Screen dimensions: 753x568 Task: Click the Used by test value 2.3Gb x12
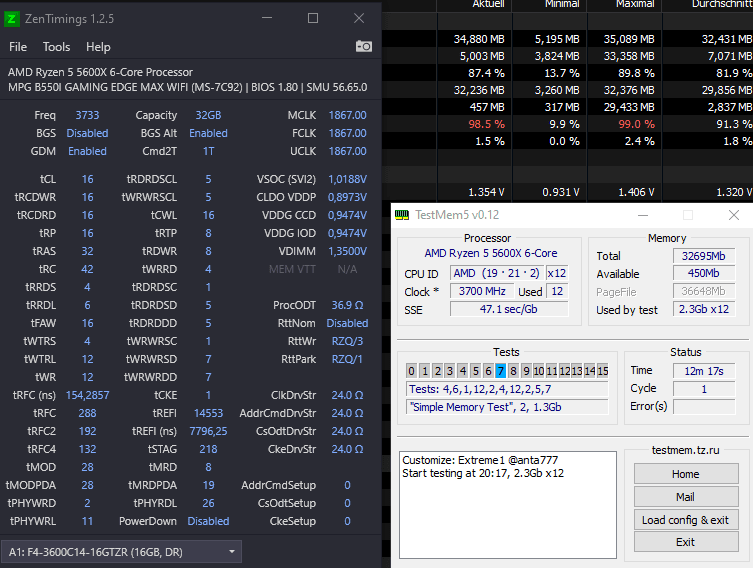coord(704,309)
